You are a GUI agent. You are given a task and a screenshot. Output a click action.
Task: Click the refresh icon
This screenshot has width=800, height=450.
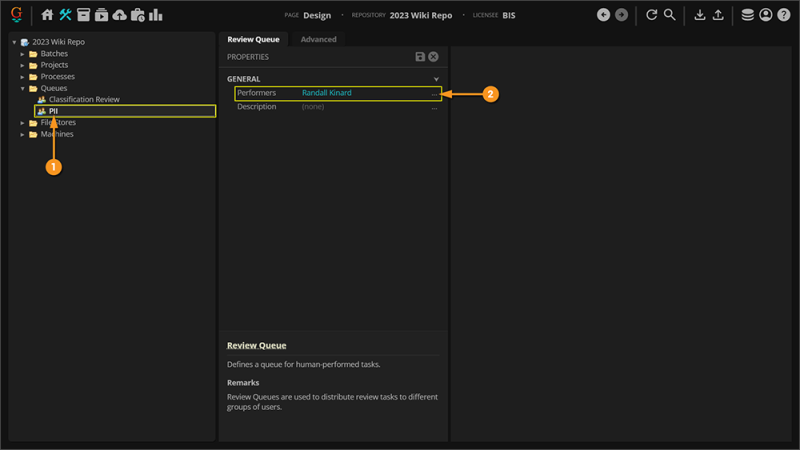coord(652,15)
